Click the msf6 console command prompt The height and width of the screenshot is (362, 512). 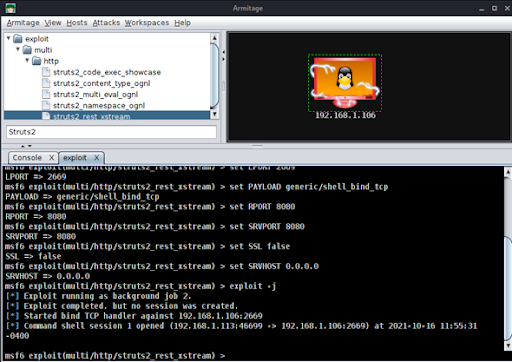(x=115, y=356)
